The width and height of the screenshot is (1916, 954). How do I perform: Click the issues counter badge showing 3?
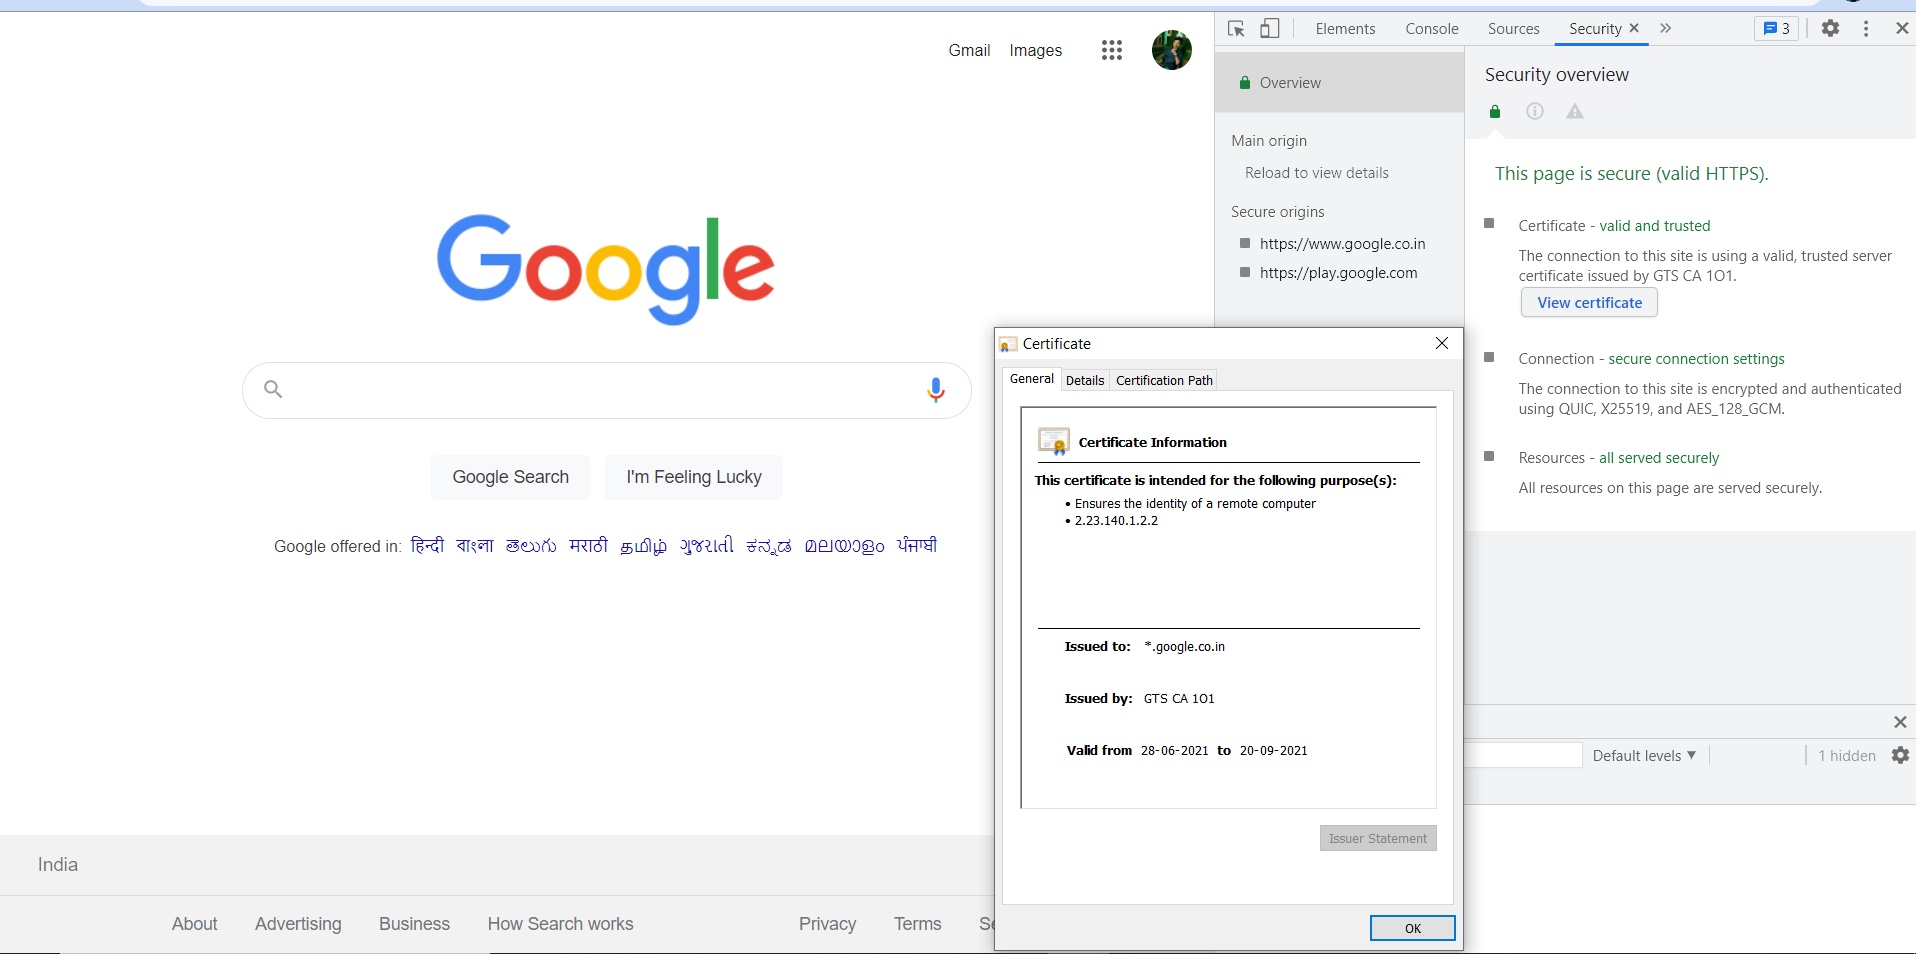[1776, 29]
